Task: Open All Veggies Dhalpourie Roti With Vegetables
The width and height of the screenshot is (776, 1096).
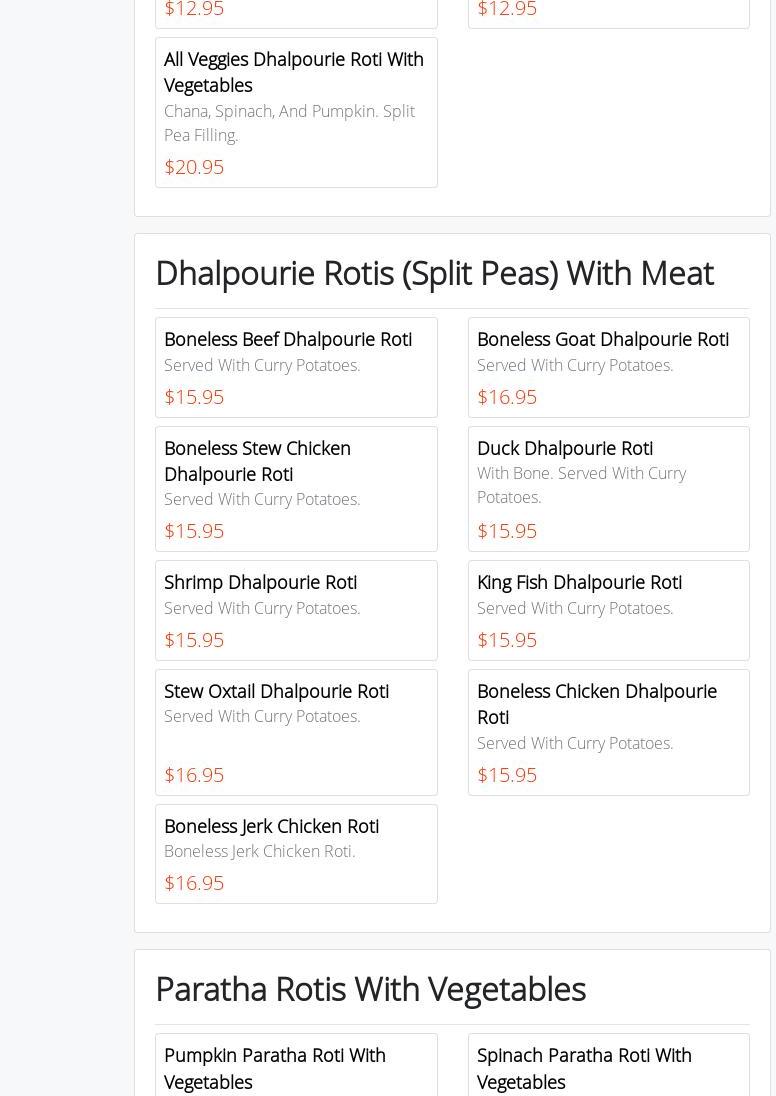Action: click(x=293, y=72)
